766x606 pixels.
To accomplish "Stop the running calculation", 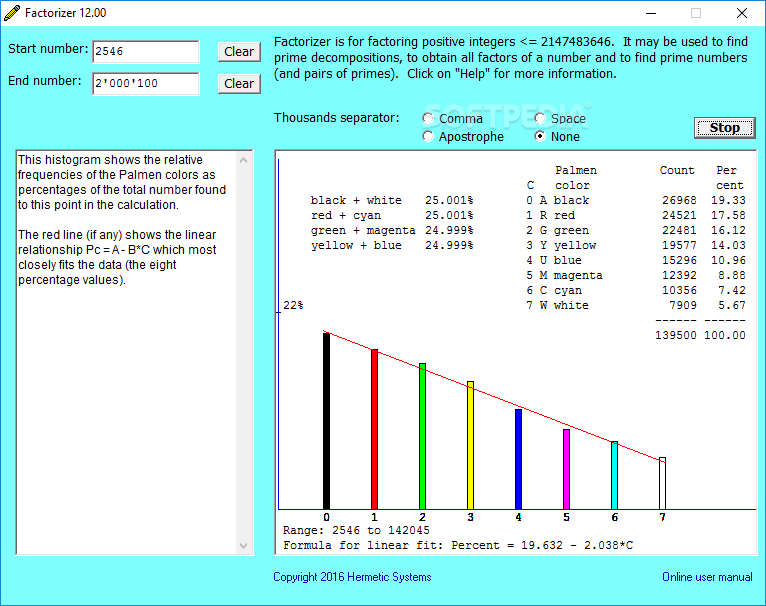I will [x=724, y=128].
